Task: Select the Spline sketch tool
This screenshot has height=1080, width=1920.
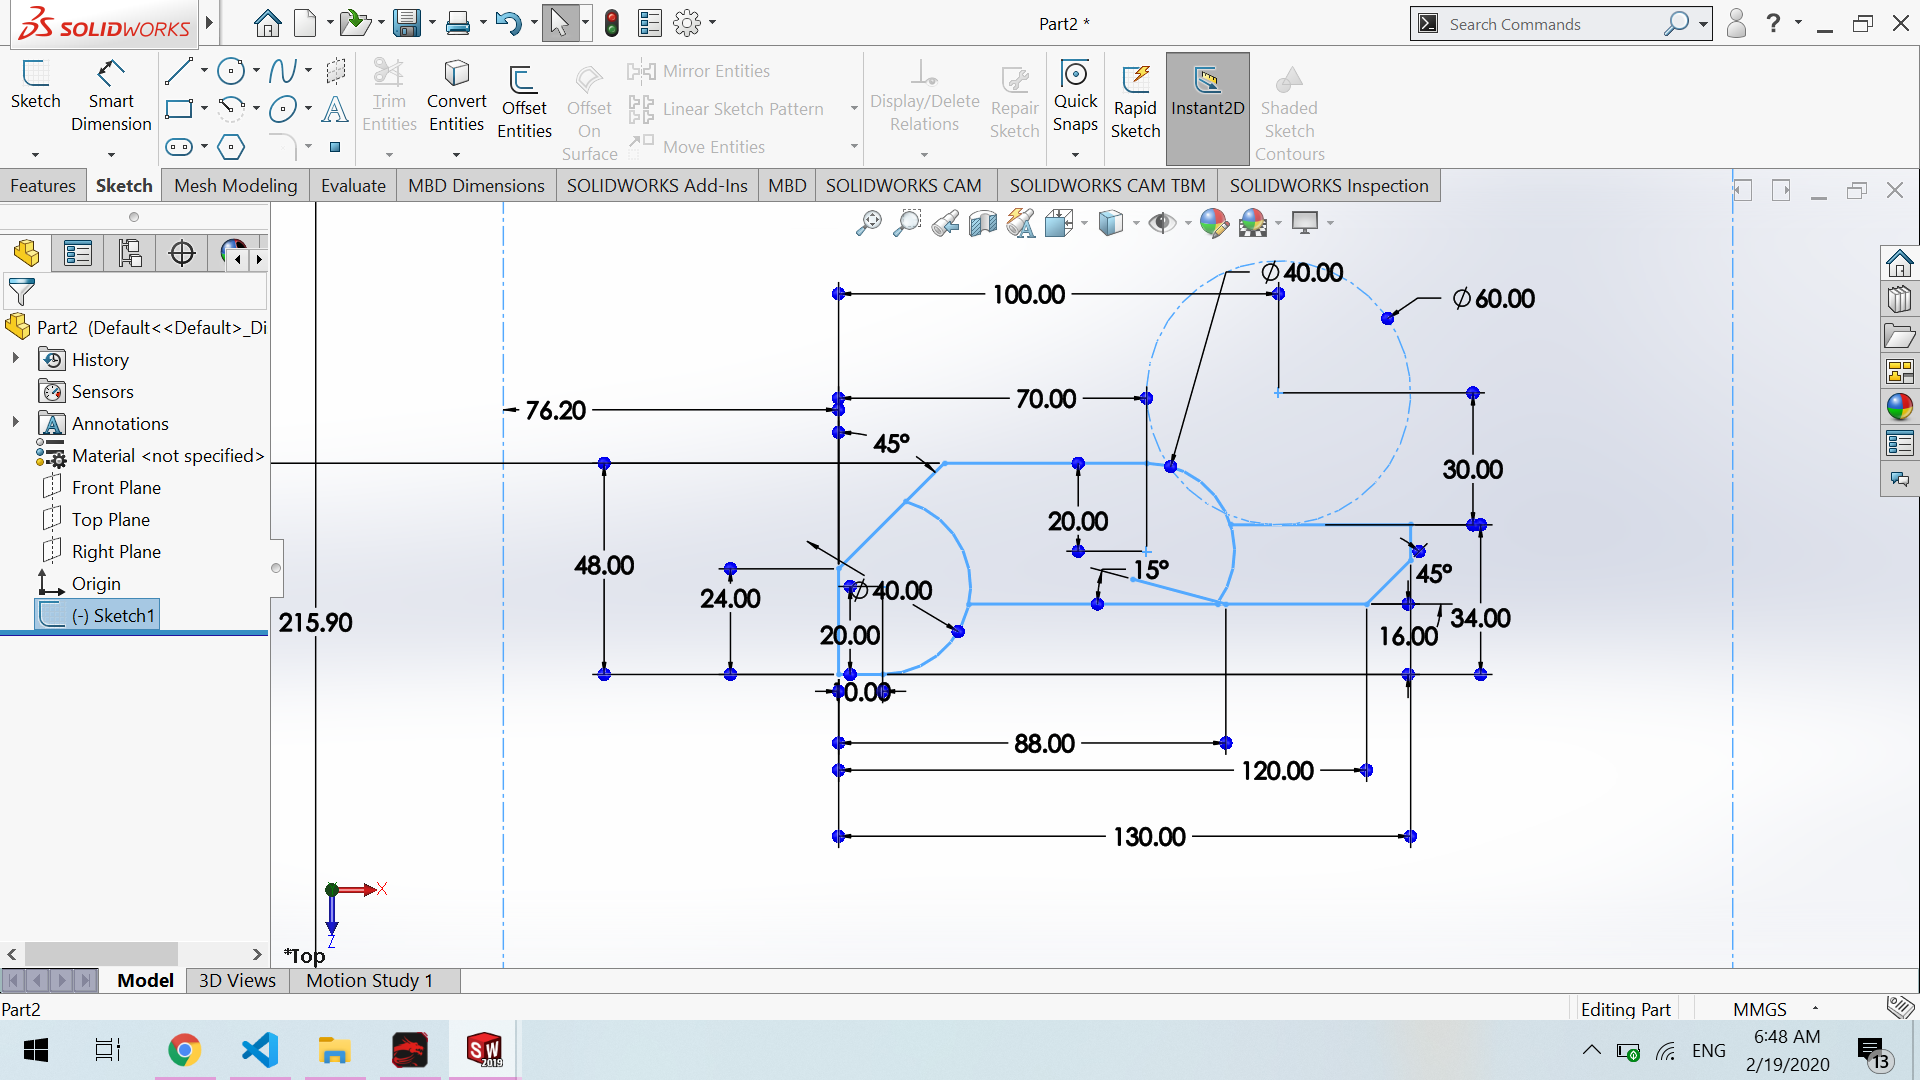Action: pos(282,71)
